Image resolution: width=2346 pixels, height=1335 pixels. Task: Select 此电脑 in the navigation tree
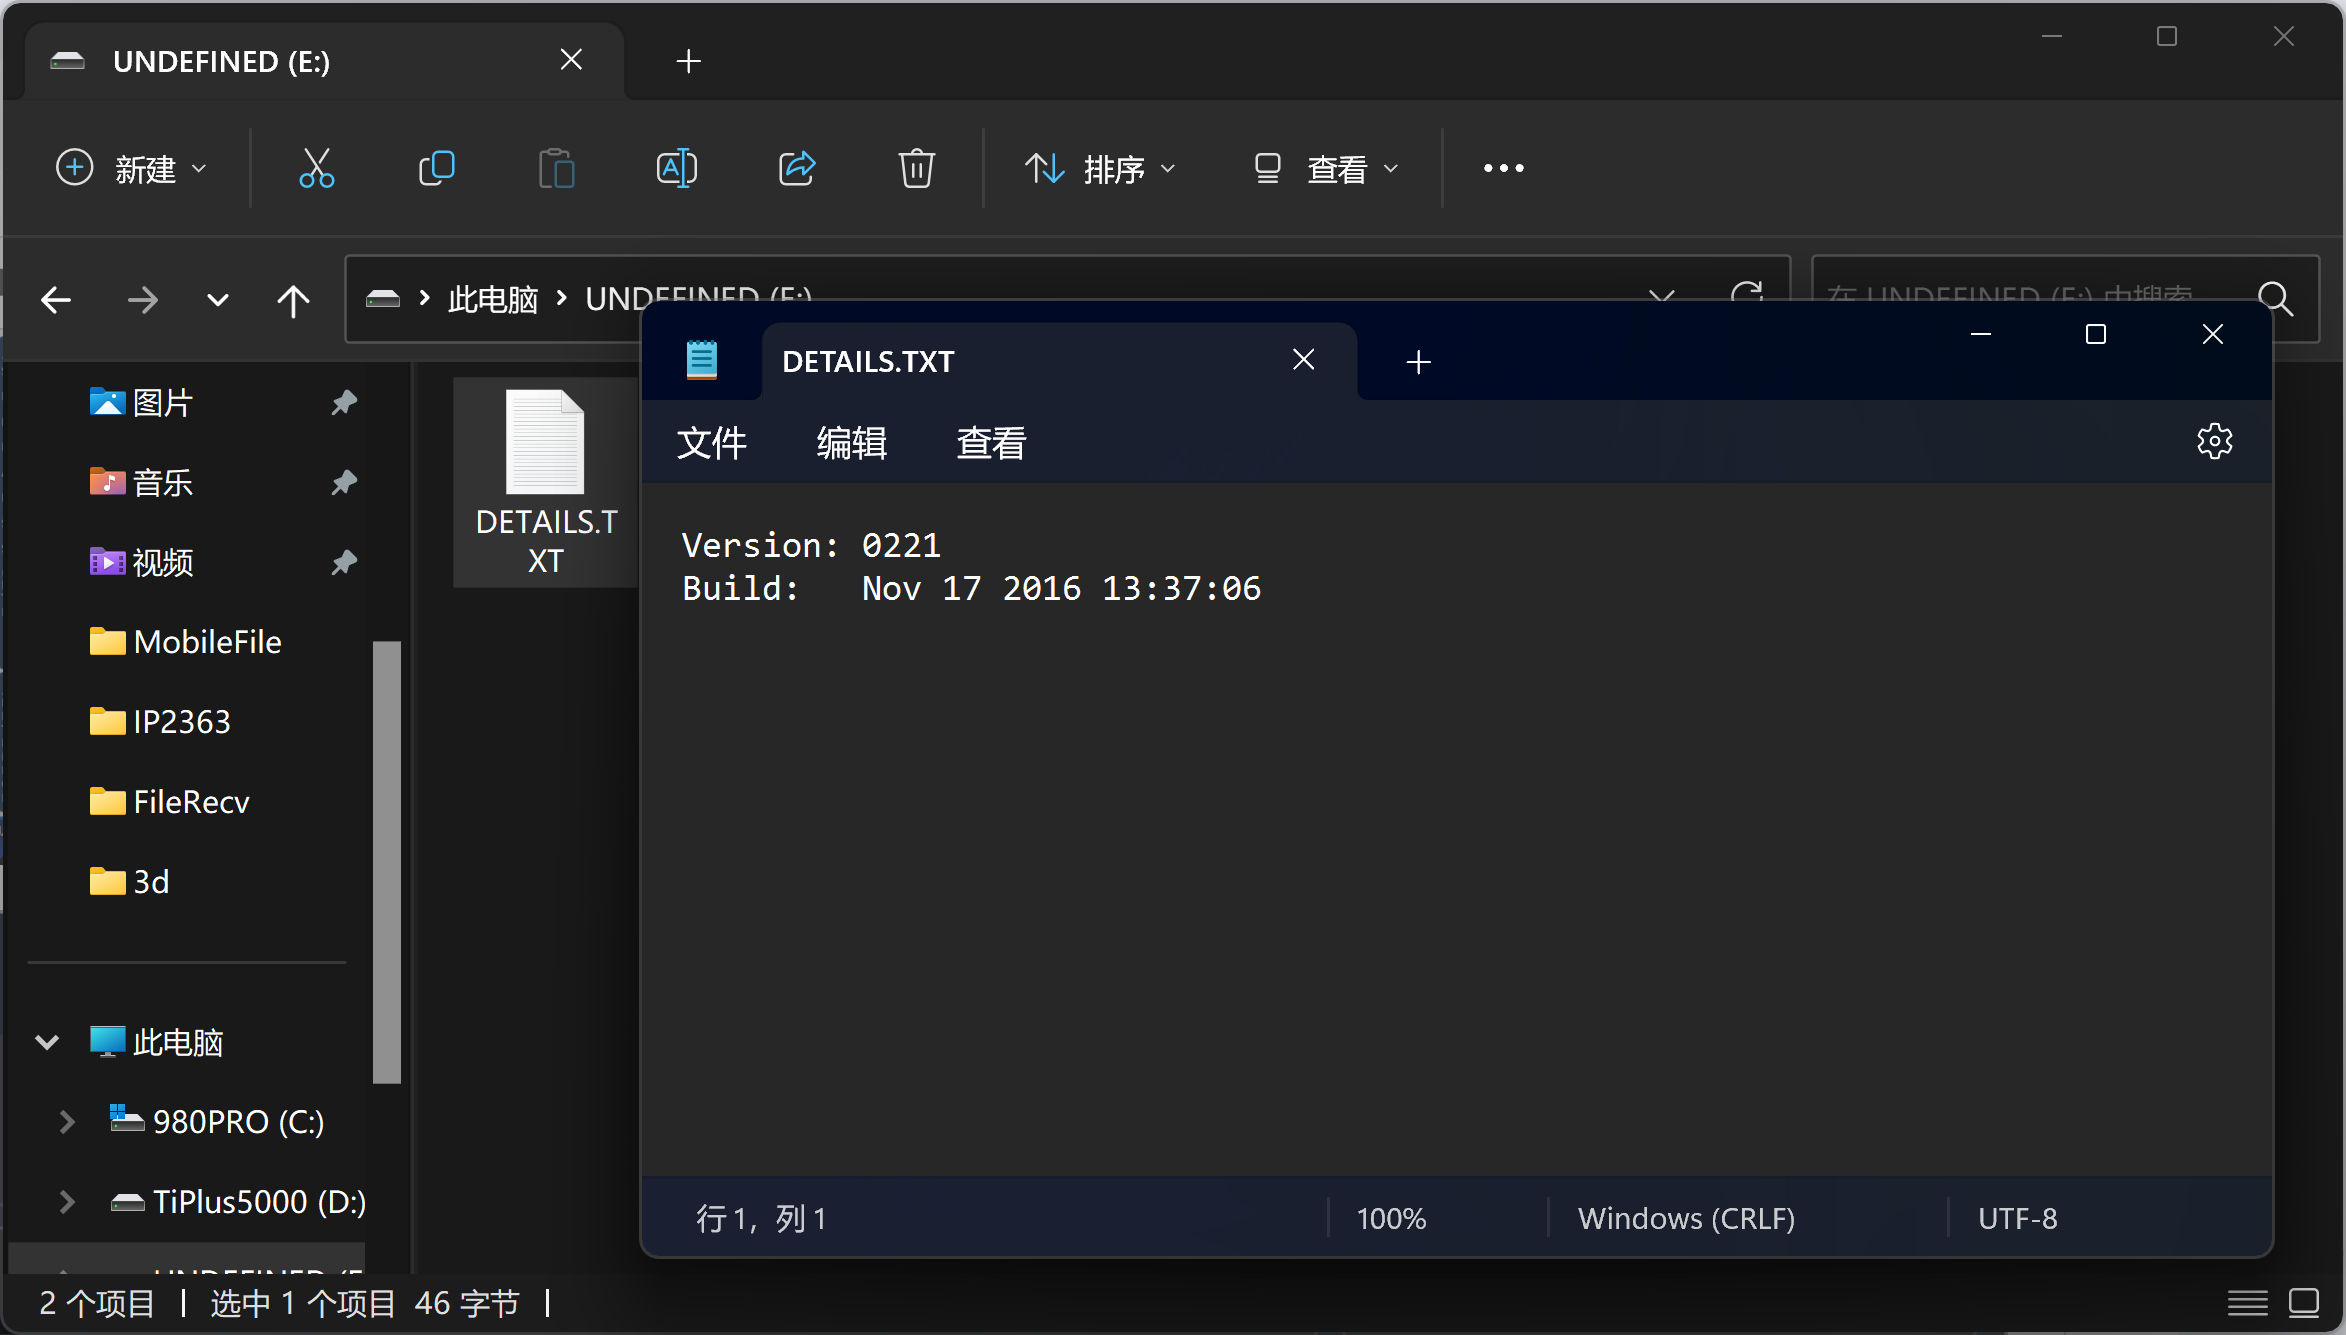click(x=156, y=1042)
